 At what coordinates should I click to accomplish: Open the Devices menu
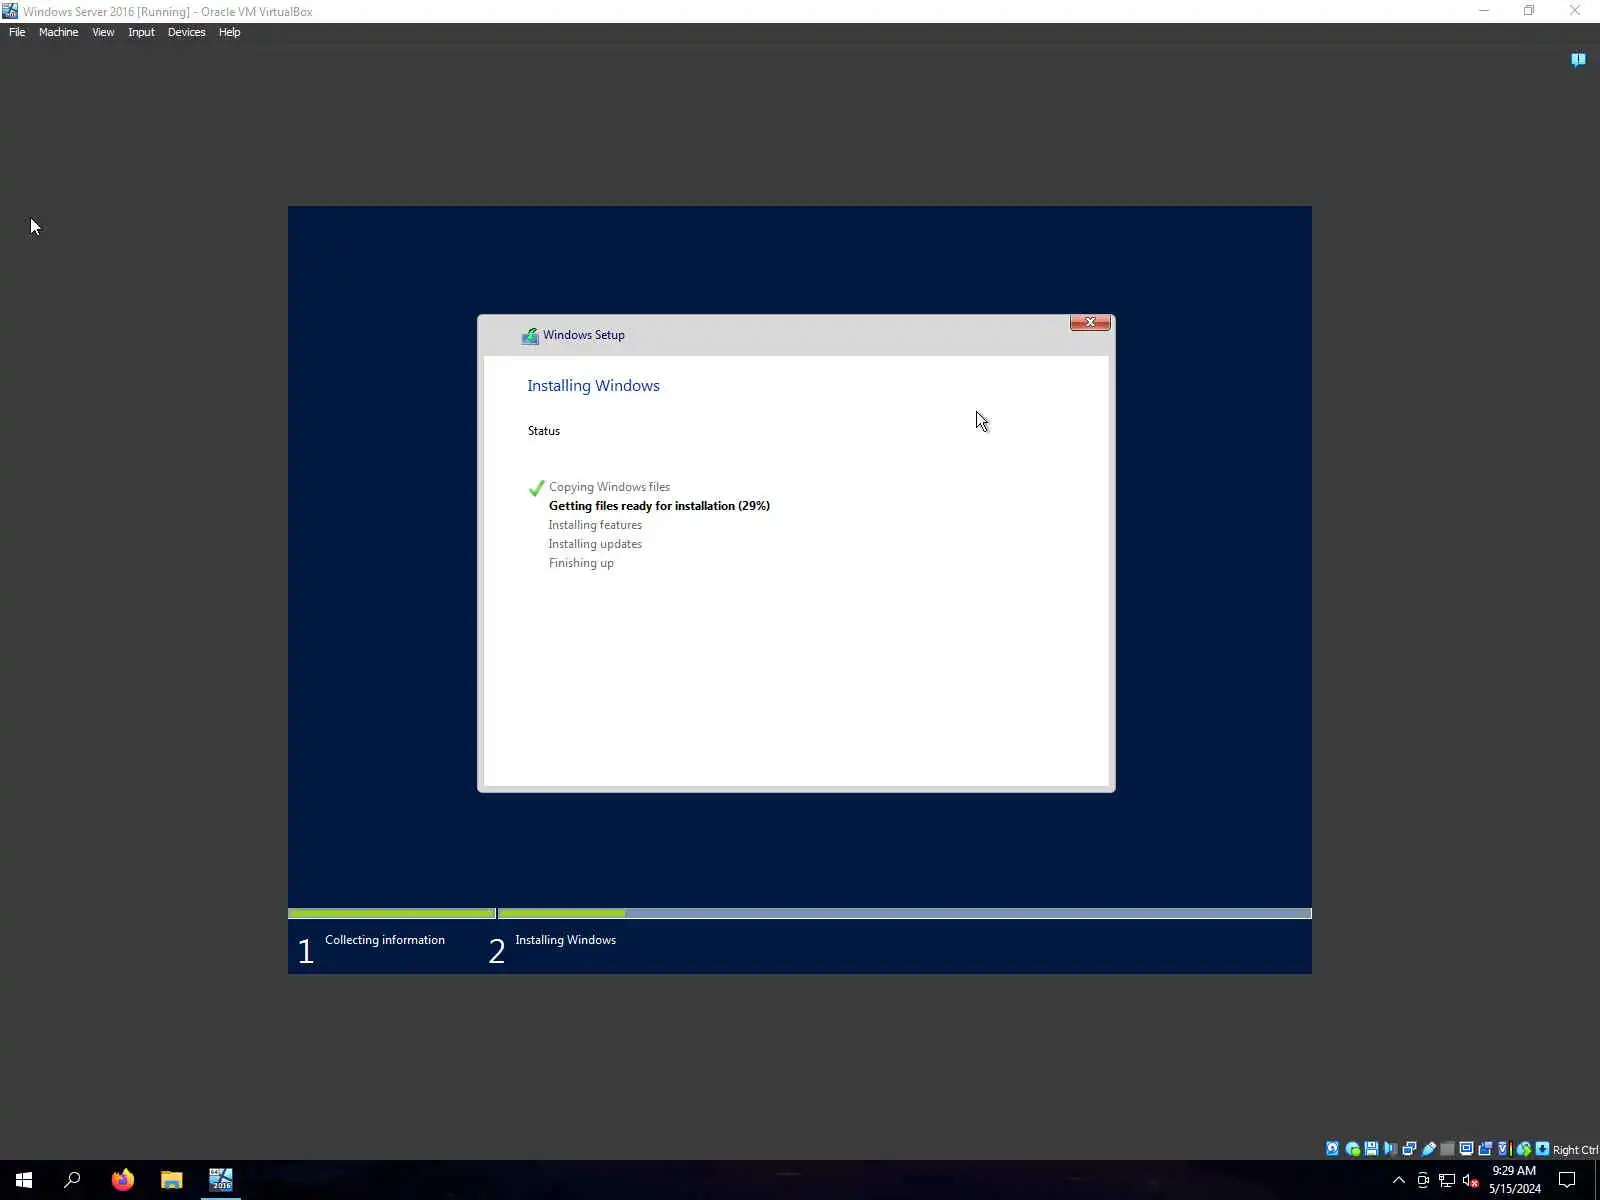pos(186,32)
